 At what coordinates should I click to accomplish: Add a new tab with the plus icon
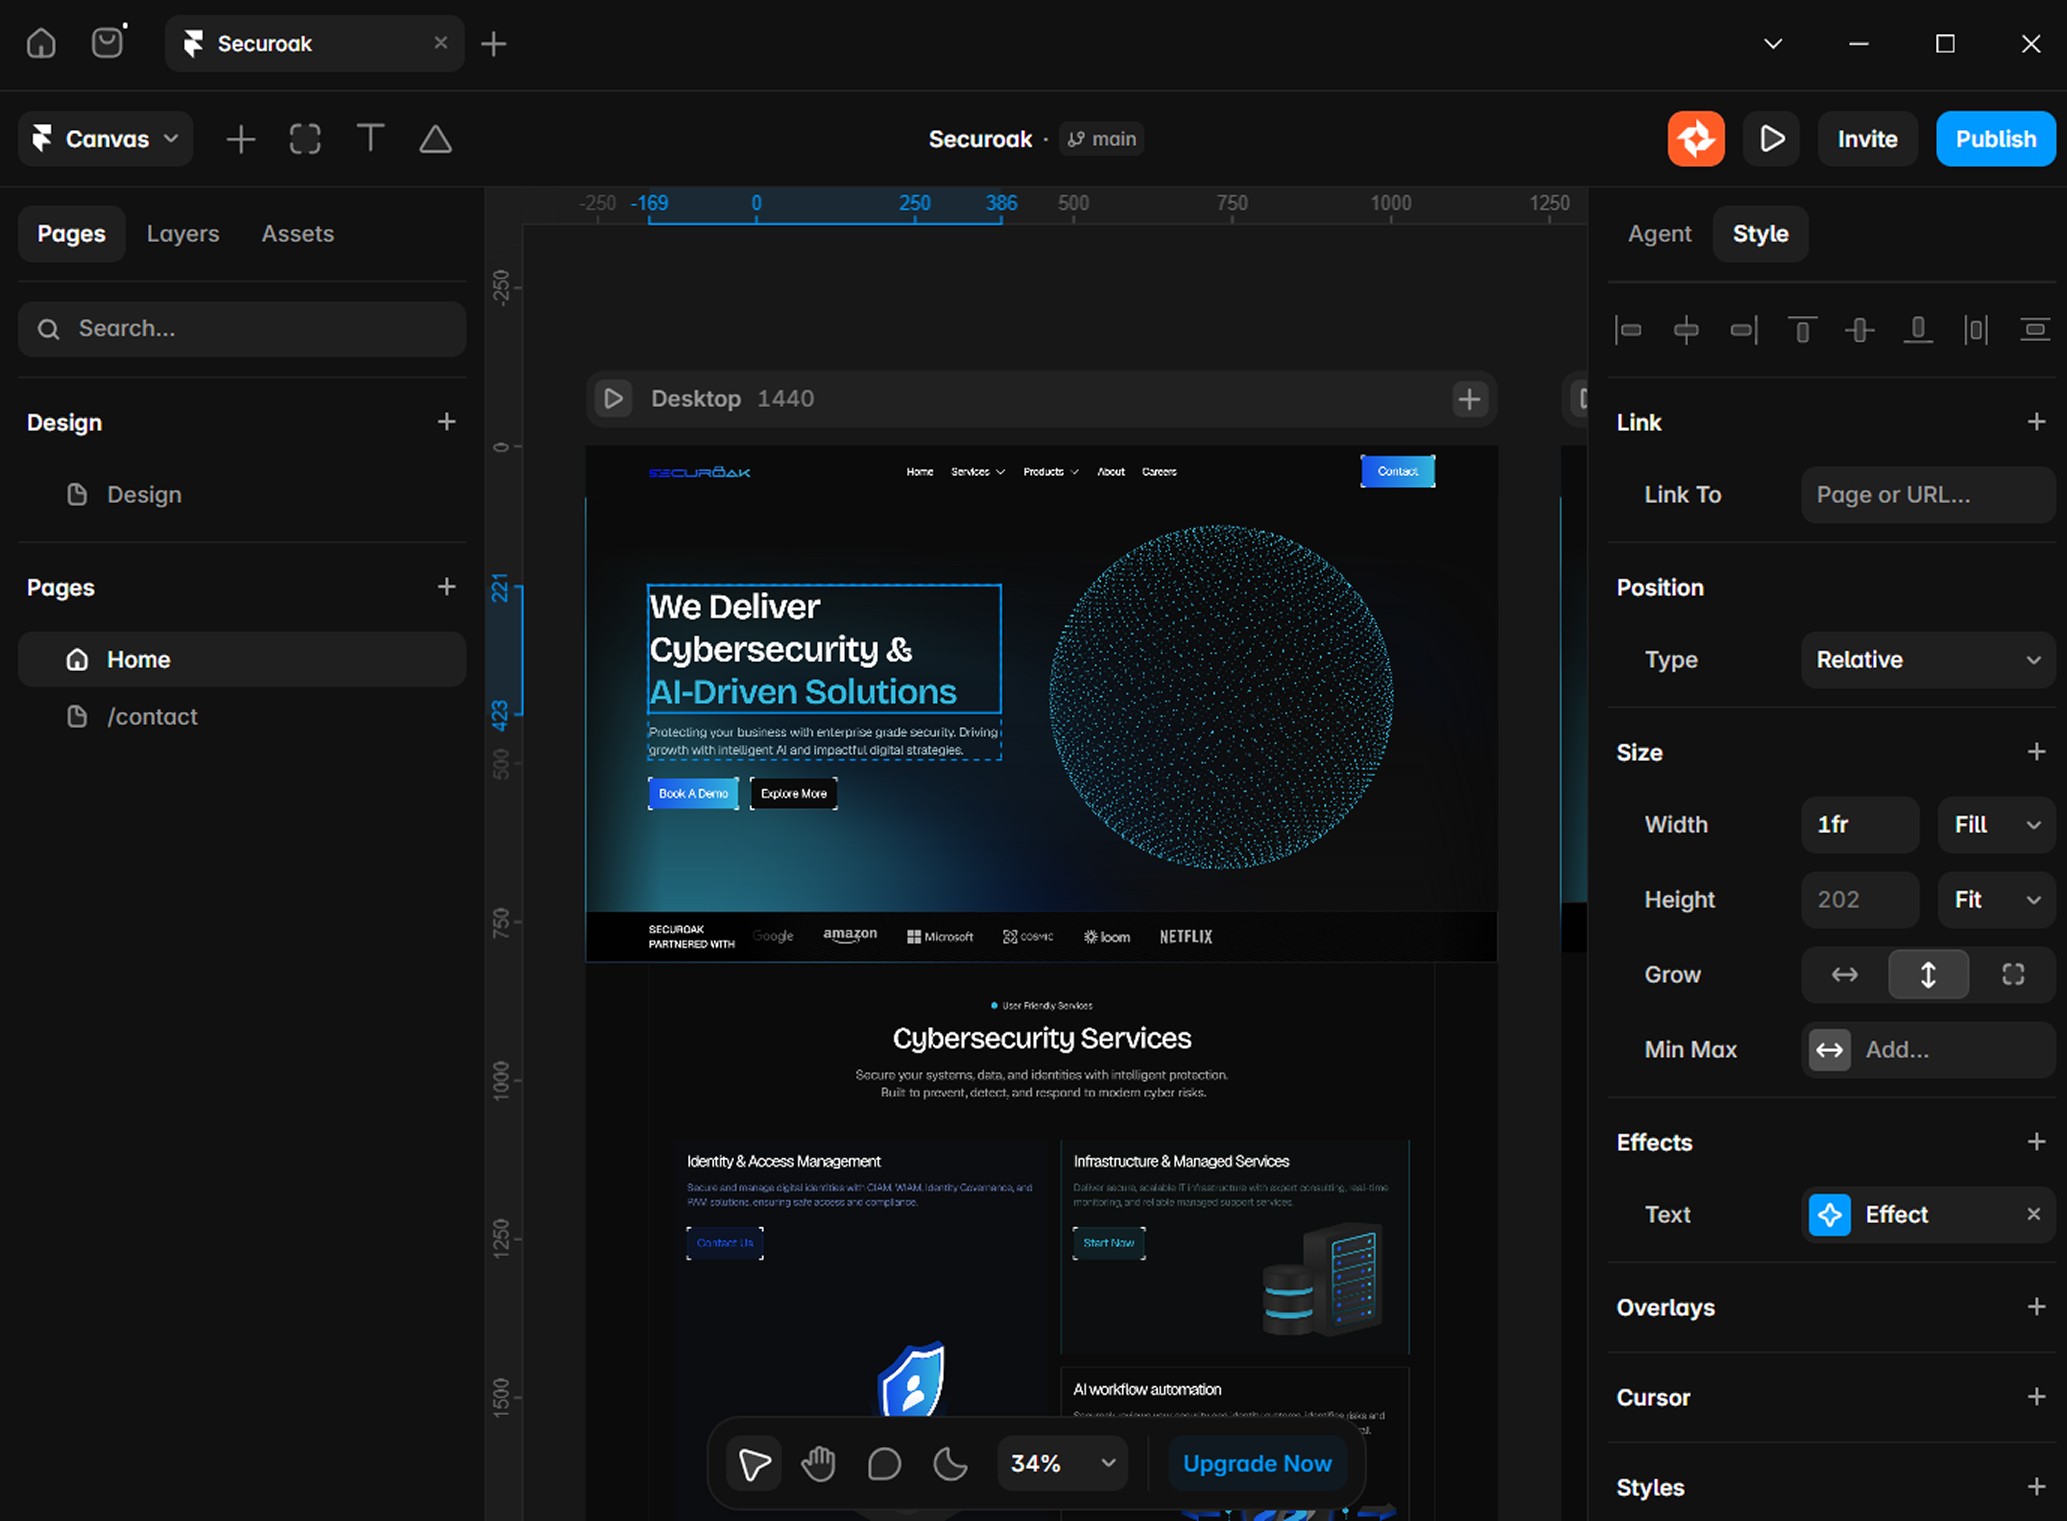coord(494,43)
